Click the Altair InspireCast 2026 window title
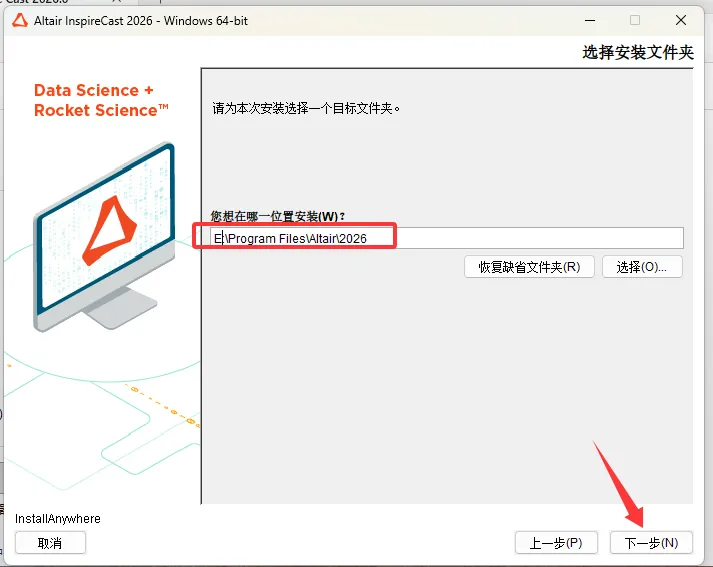This screenshot has width=713, height=567. coord(141,21)
